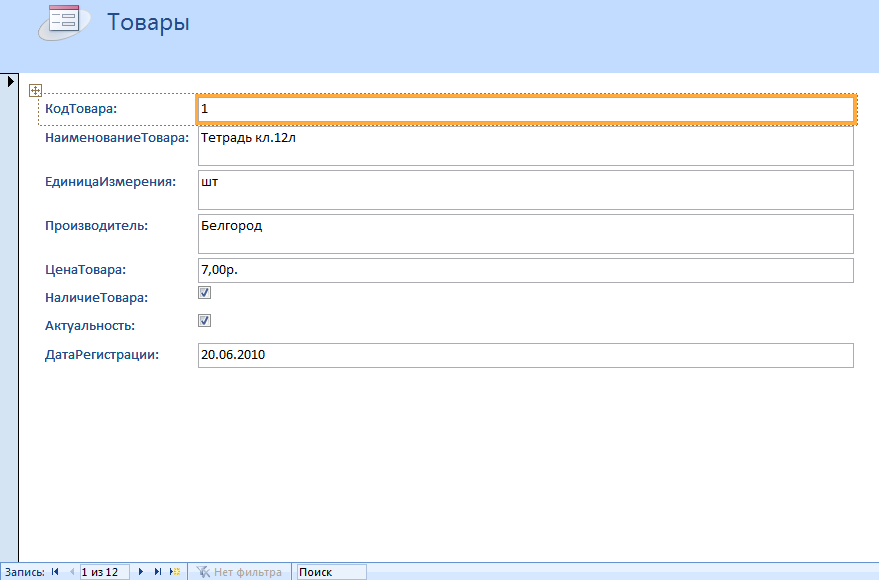Toggle the Актуальность checkbox
This screenshot has width=879, height=580.
click(205, 321)
